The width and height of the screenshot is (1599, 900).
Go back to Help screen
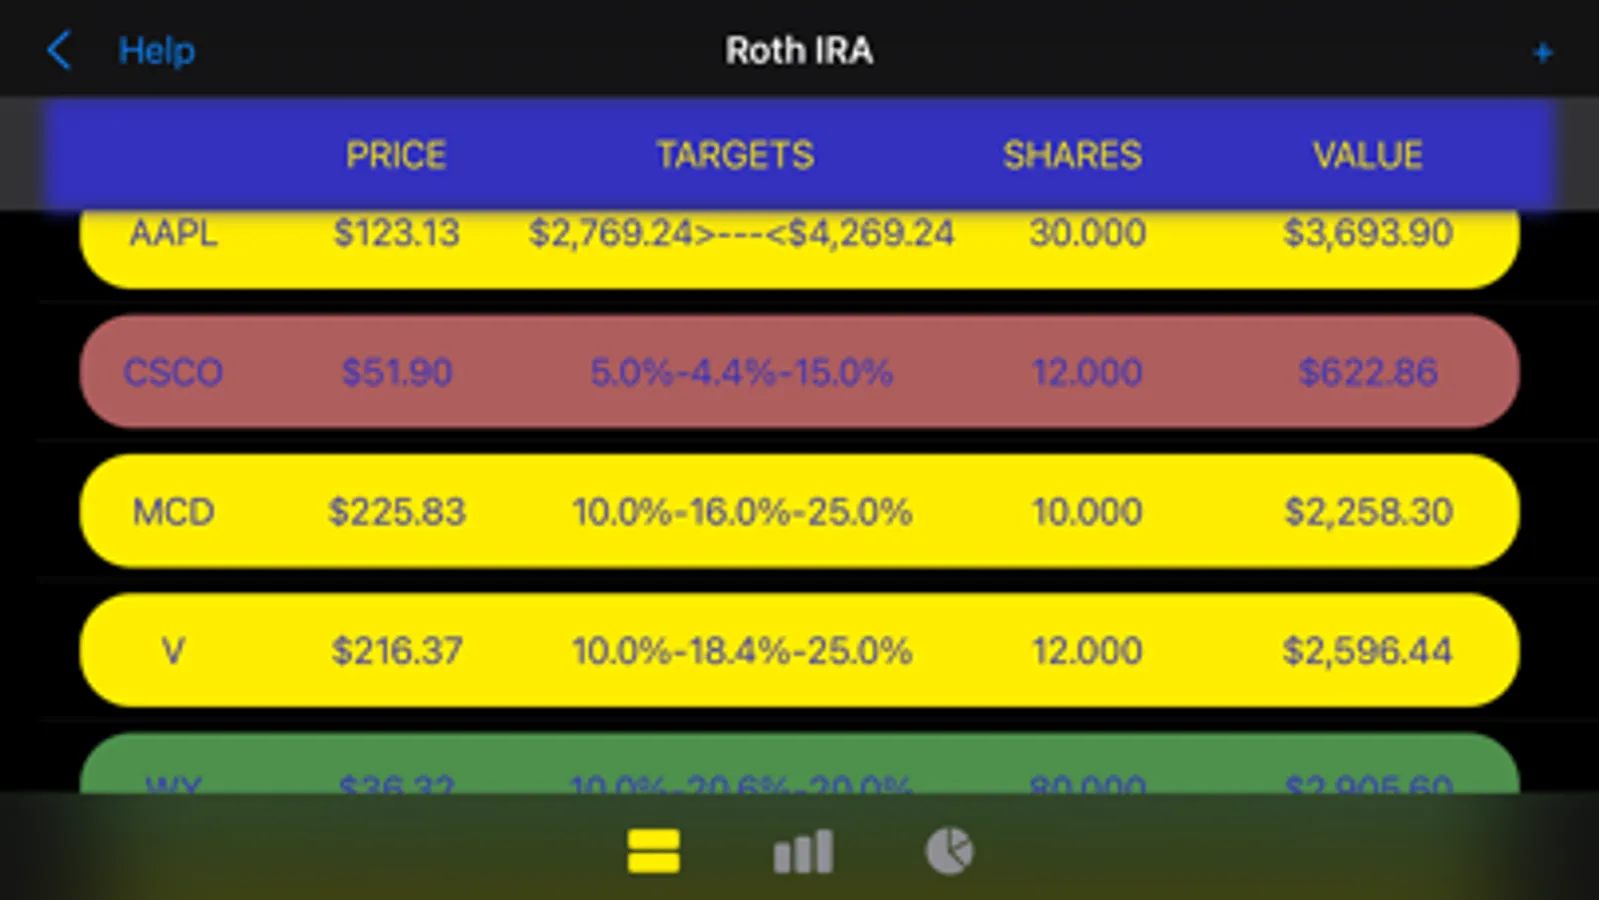156,50
